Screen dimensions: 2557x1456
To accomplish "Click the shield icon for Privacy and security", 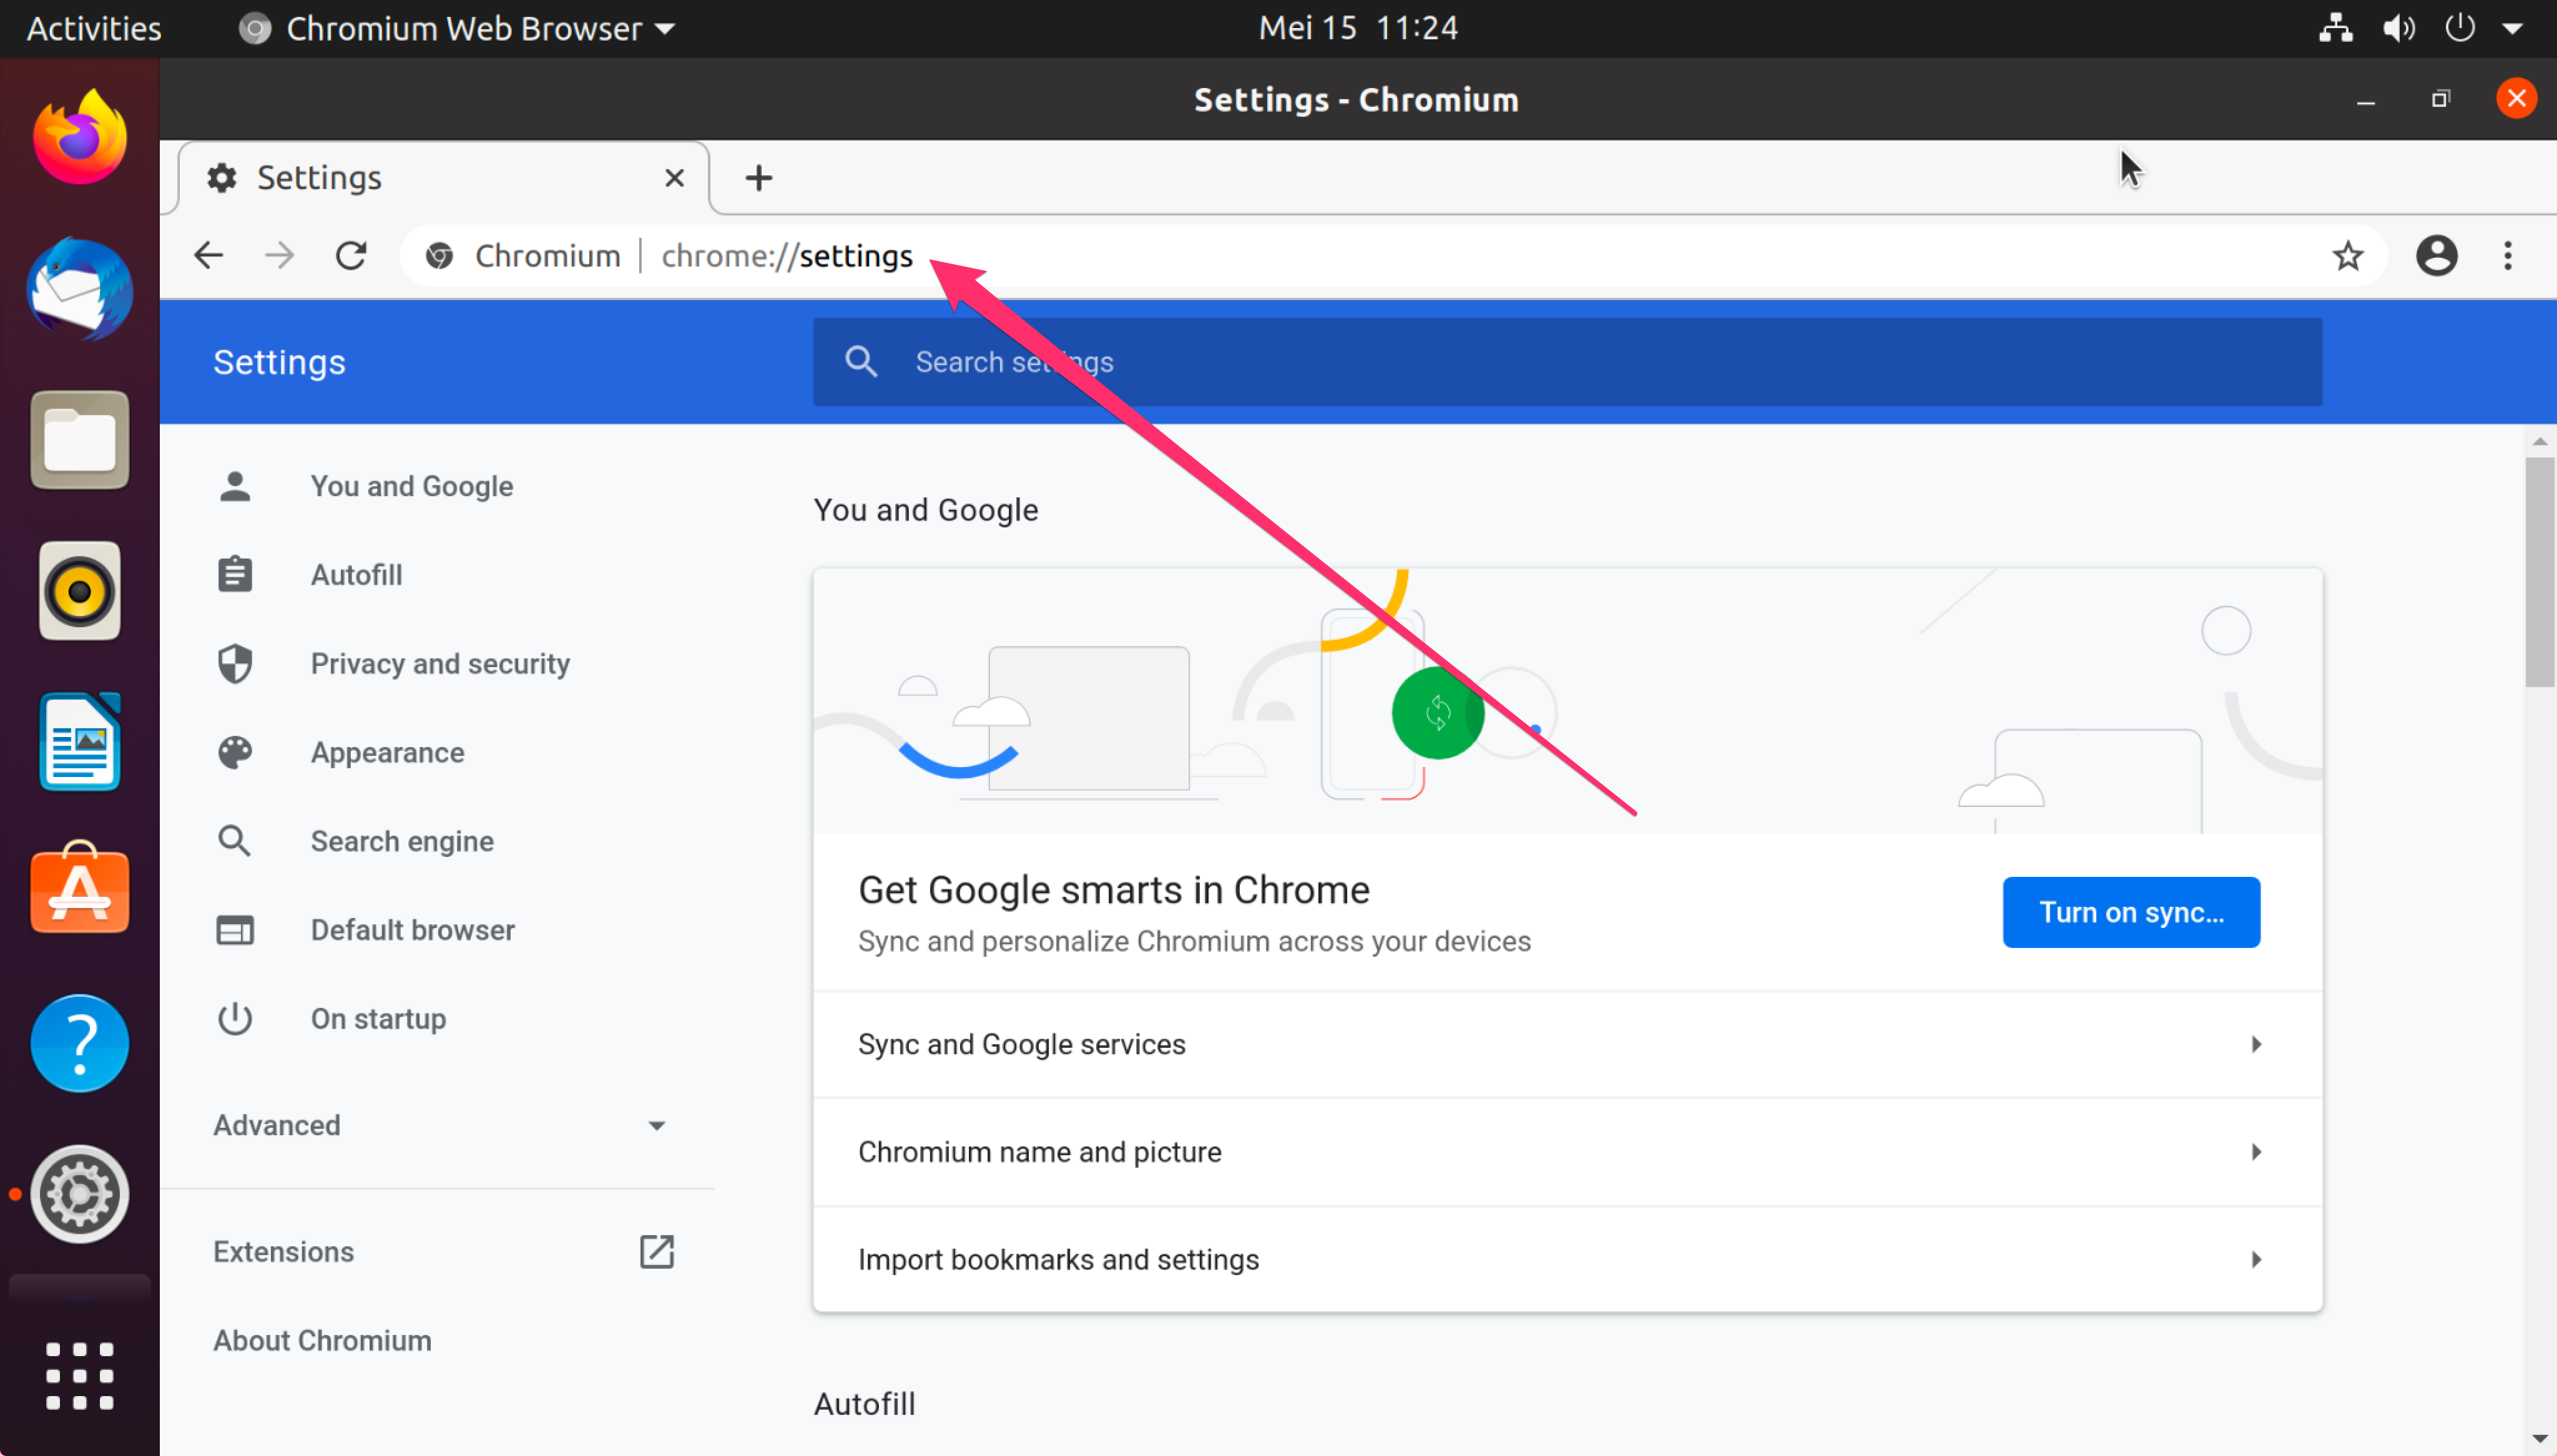I will point(235,664).
